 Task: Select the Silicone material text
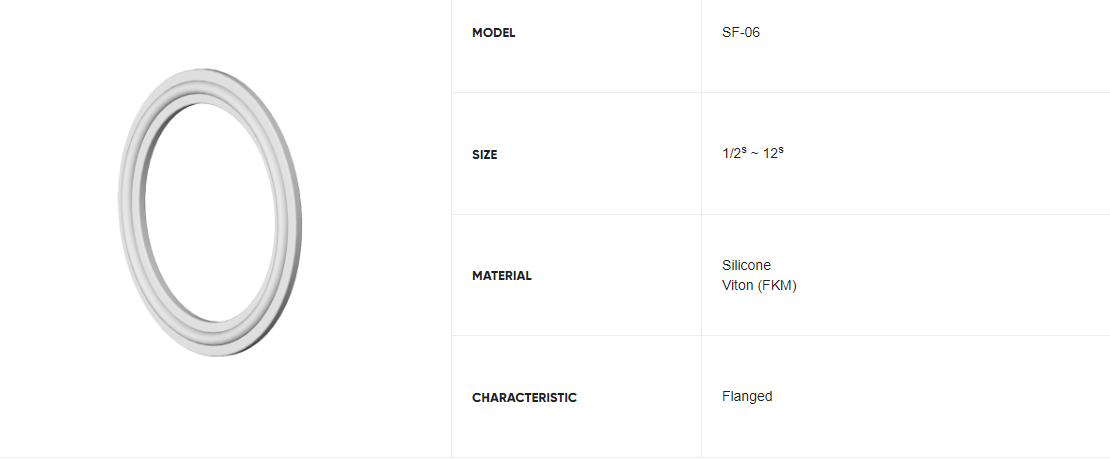(x=746, y=265)
